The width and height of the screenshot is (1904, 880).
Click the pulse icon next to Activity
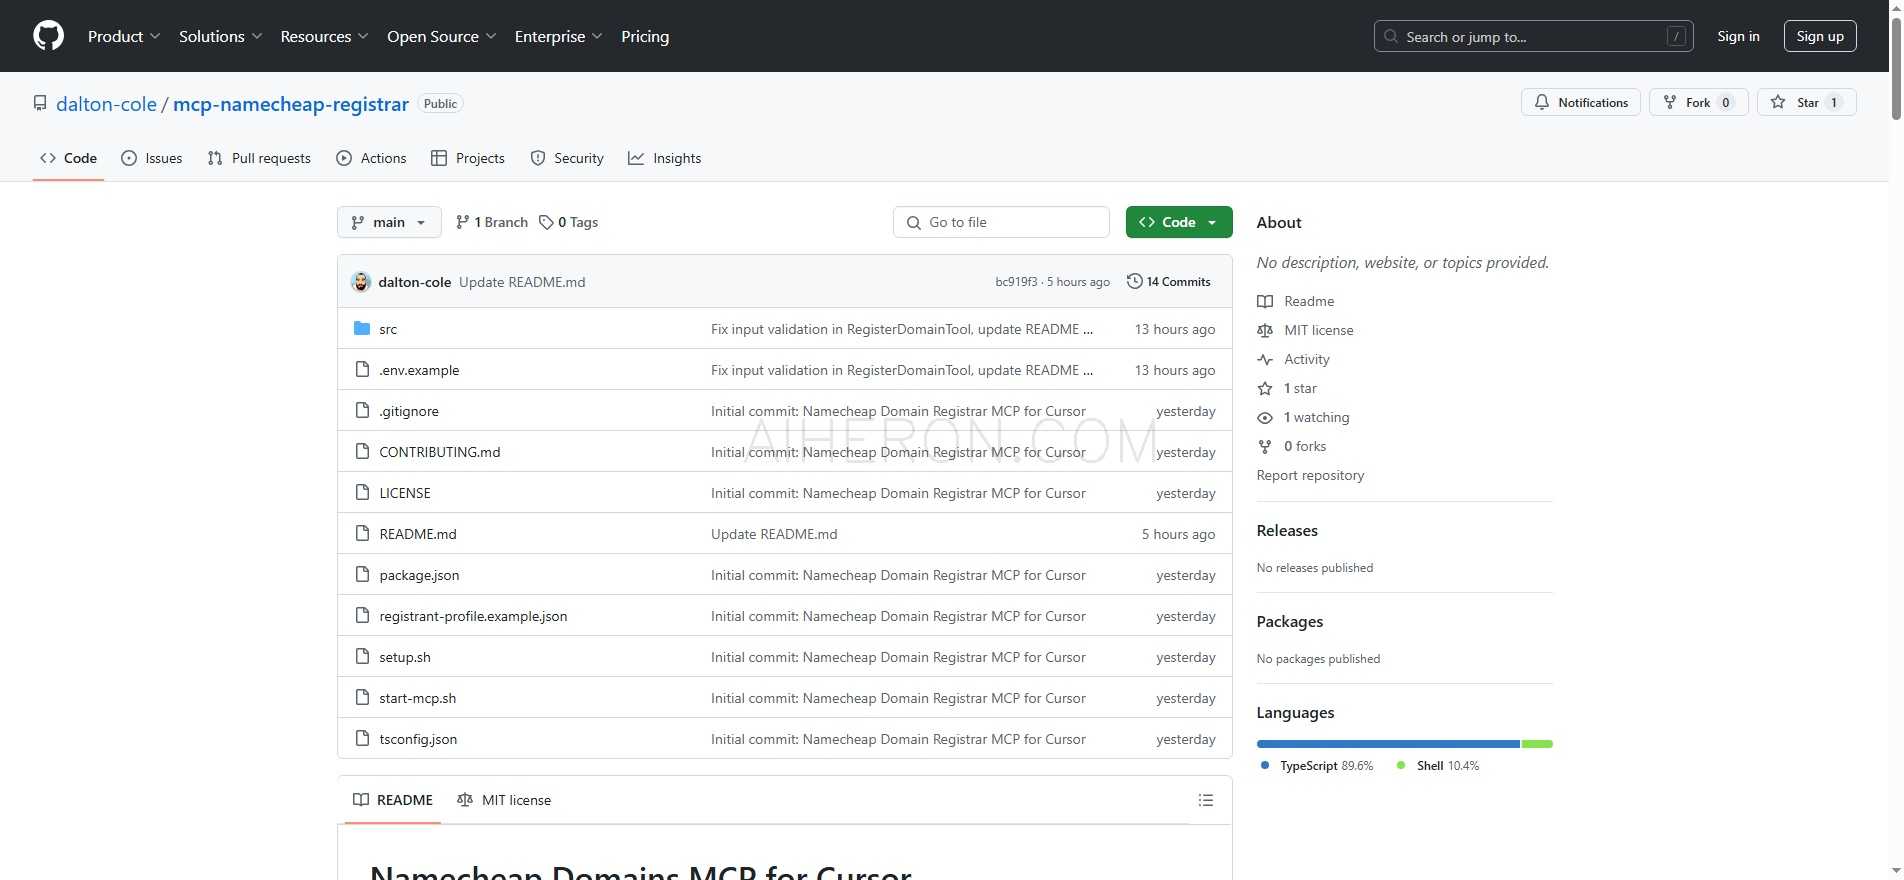point(1265,359)
